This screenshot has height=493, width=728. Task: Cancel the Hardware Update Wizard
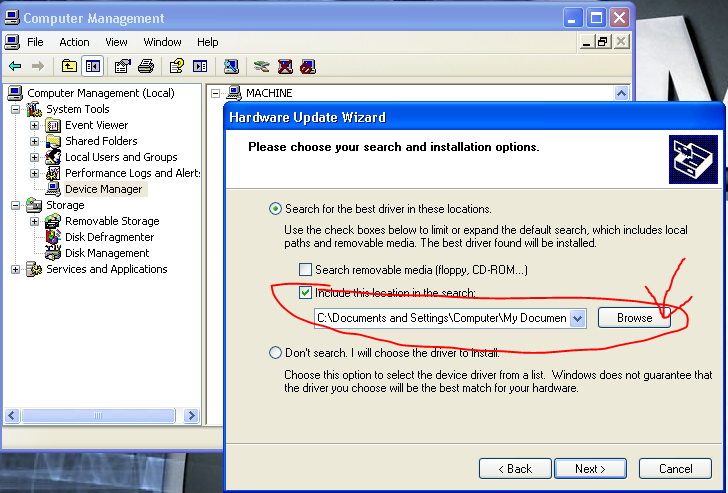click(x=676, y=469)
